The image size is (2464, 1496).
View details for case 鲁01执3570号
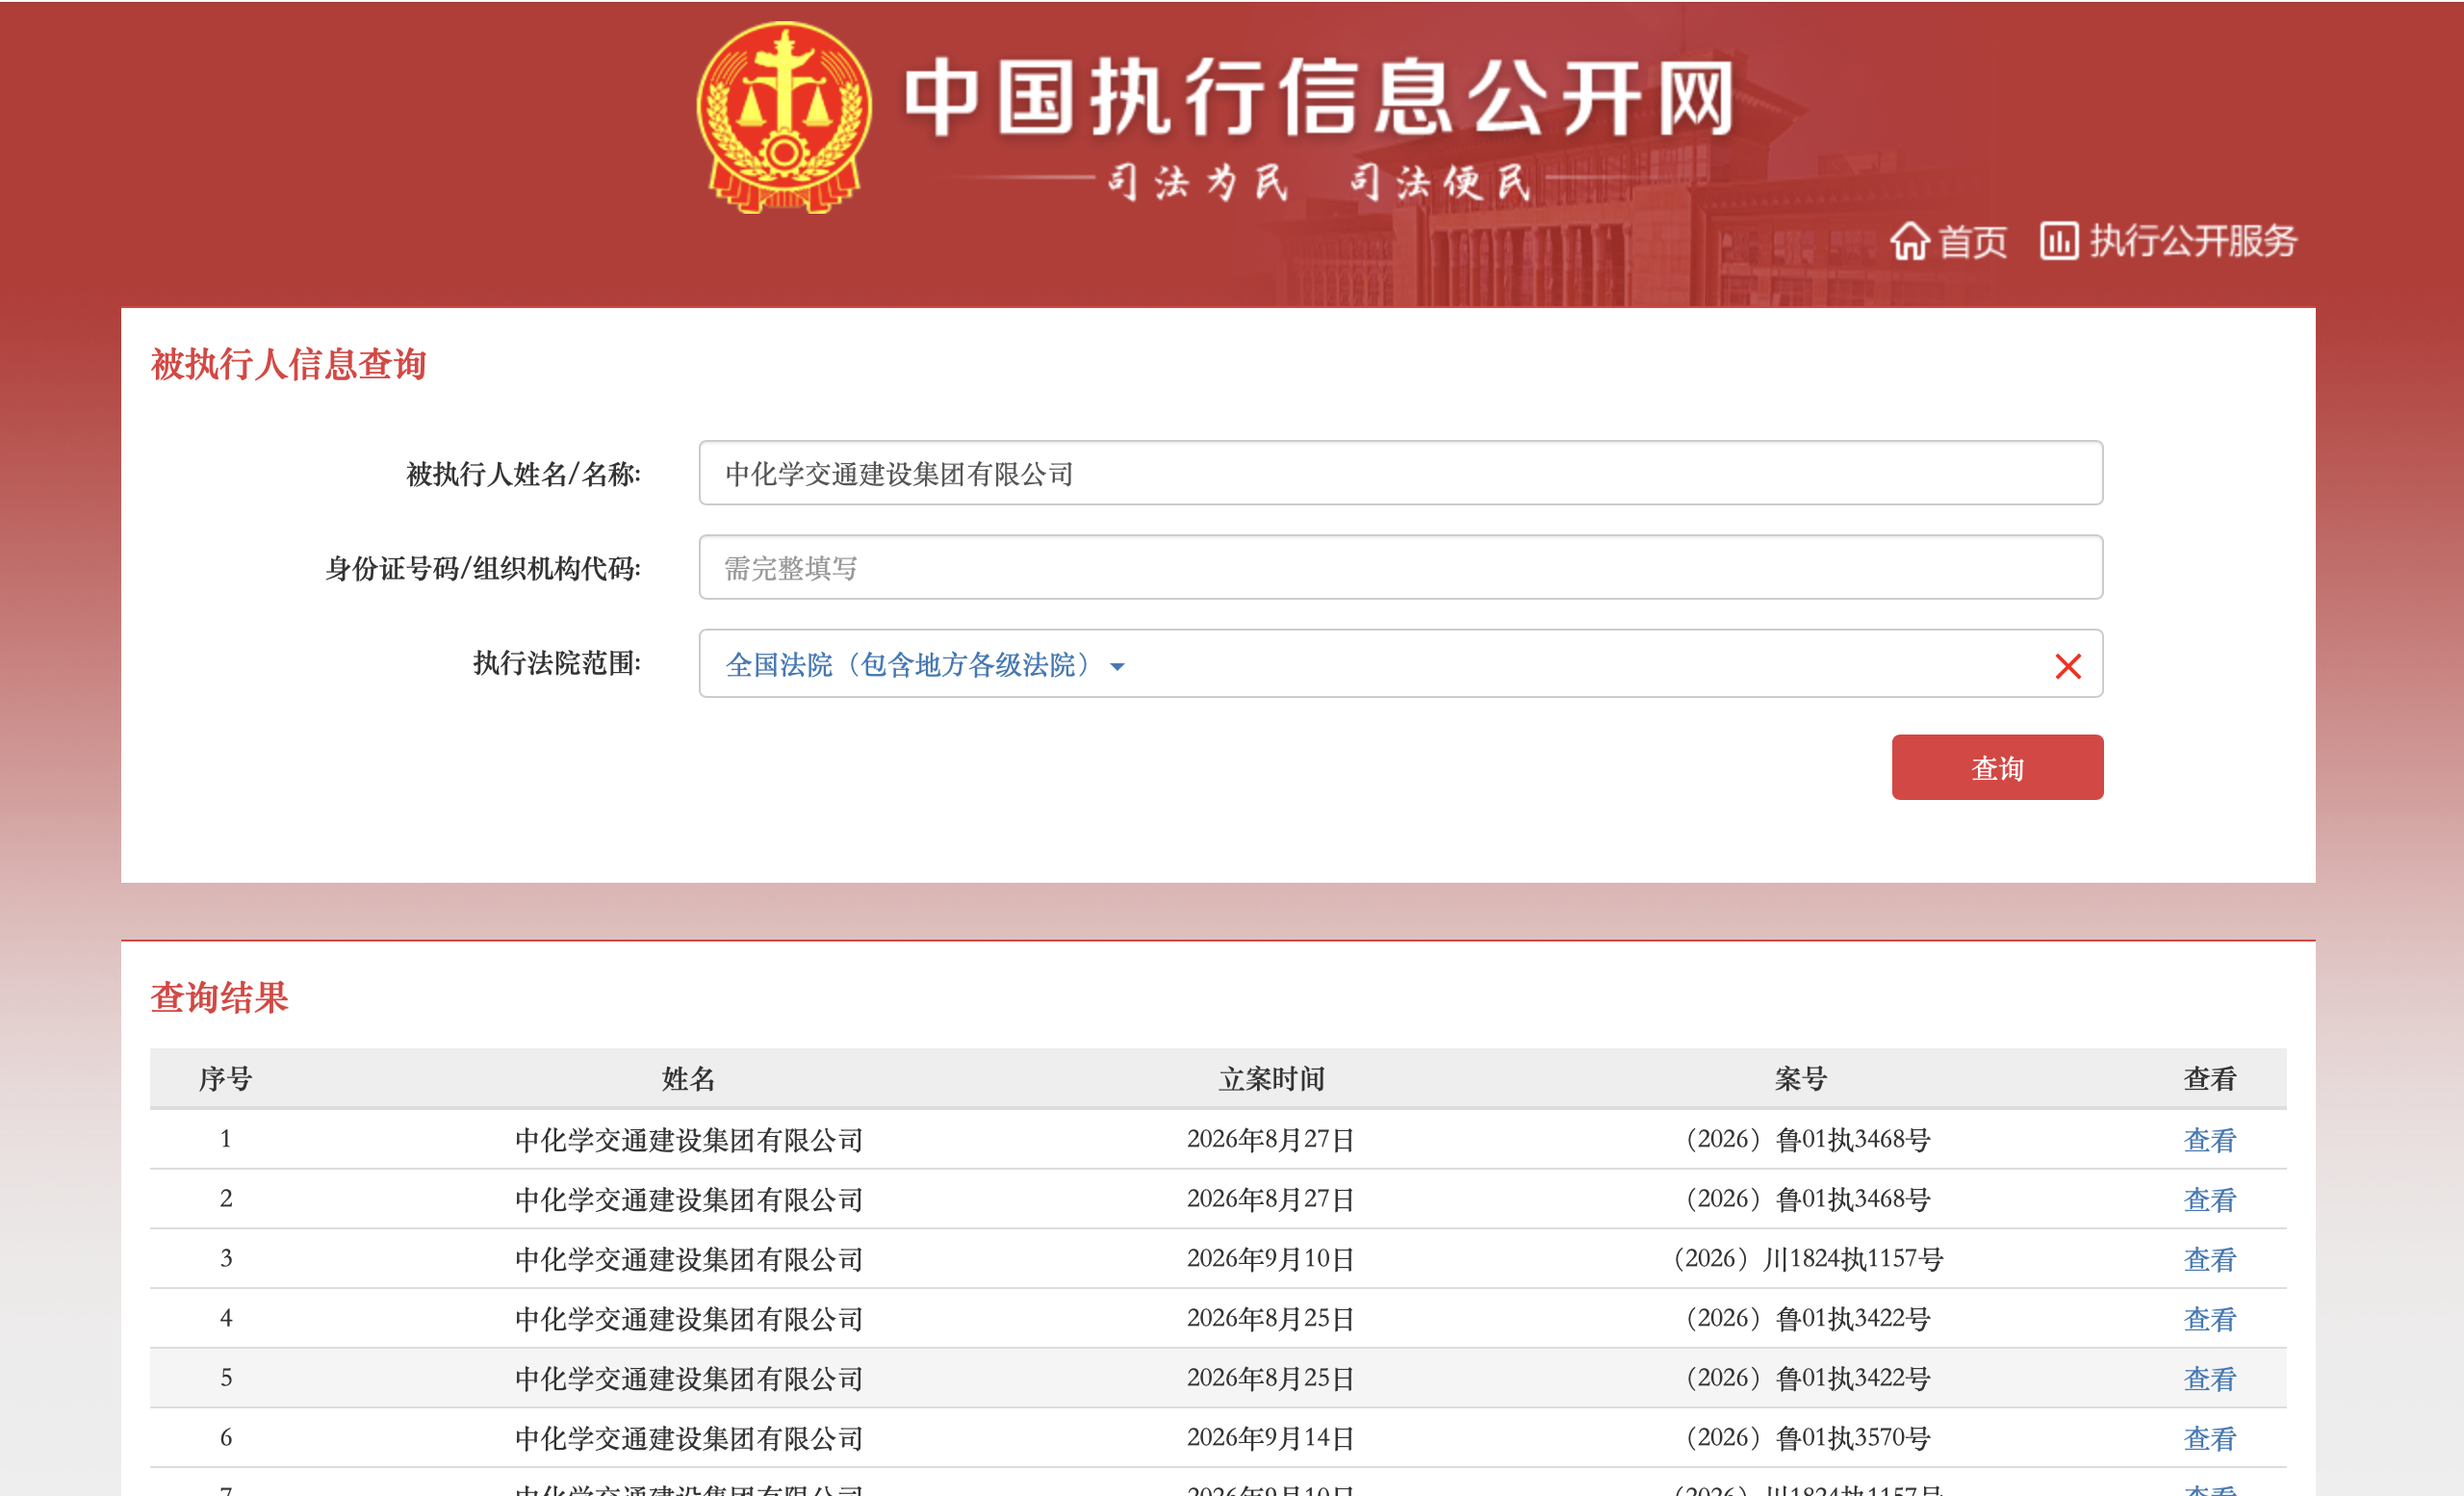coord(2208,1439)
